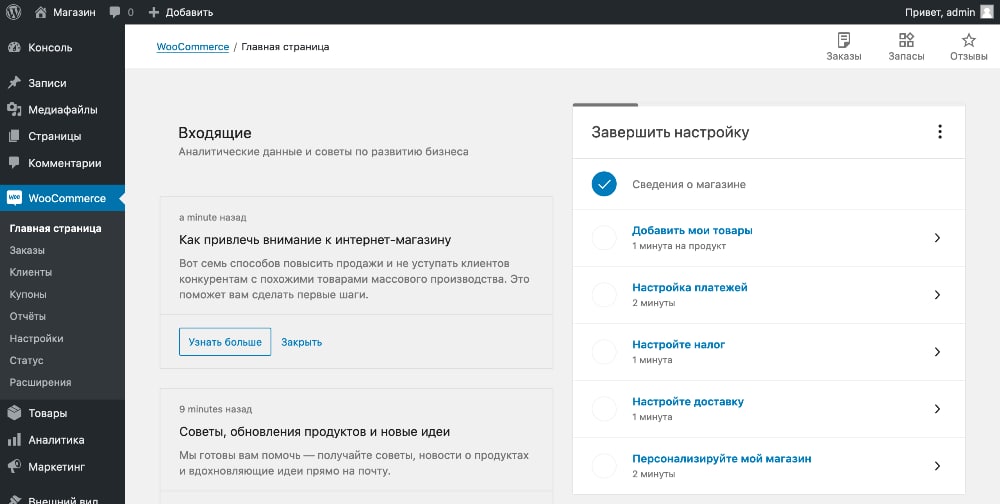Viewport: 1000px width, 504px height.
Task: Expand the chevron for Настройте доставку
Action: (937, 409)
